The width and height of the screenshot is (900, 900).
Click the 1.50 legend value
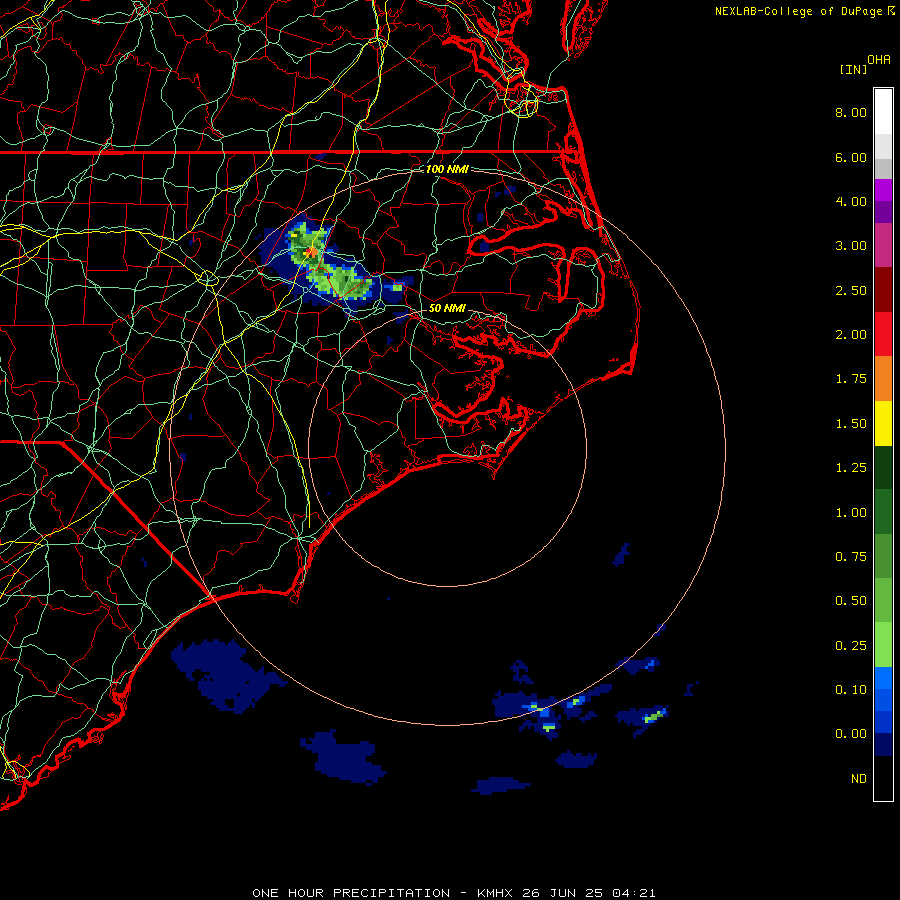851,424
